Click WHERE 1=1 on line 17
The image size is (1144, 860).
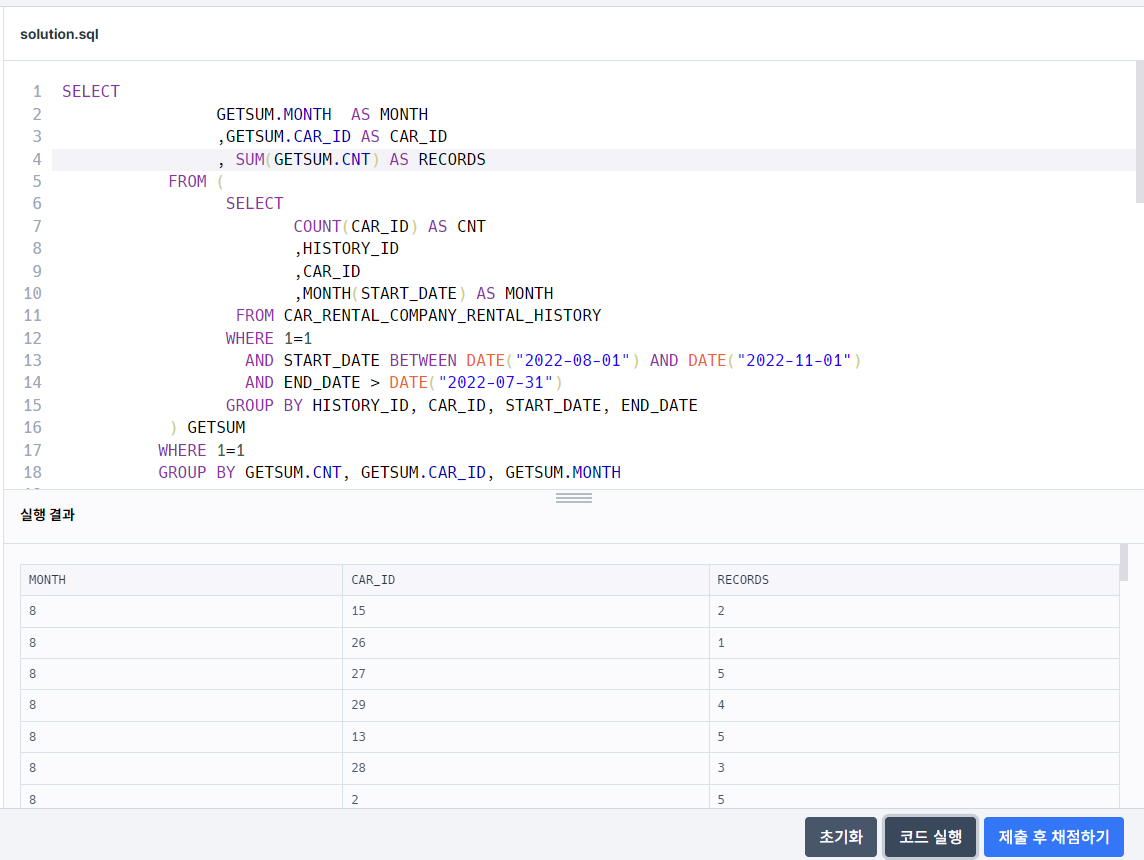point(201,451)
